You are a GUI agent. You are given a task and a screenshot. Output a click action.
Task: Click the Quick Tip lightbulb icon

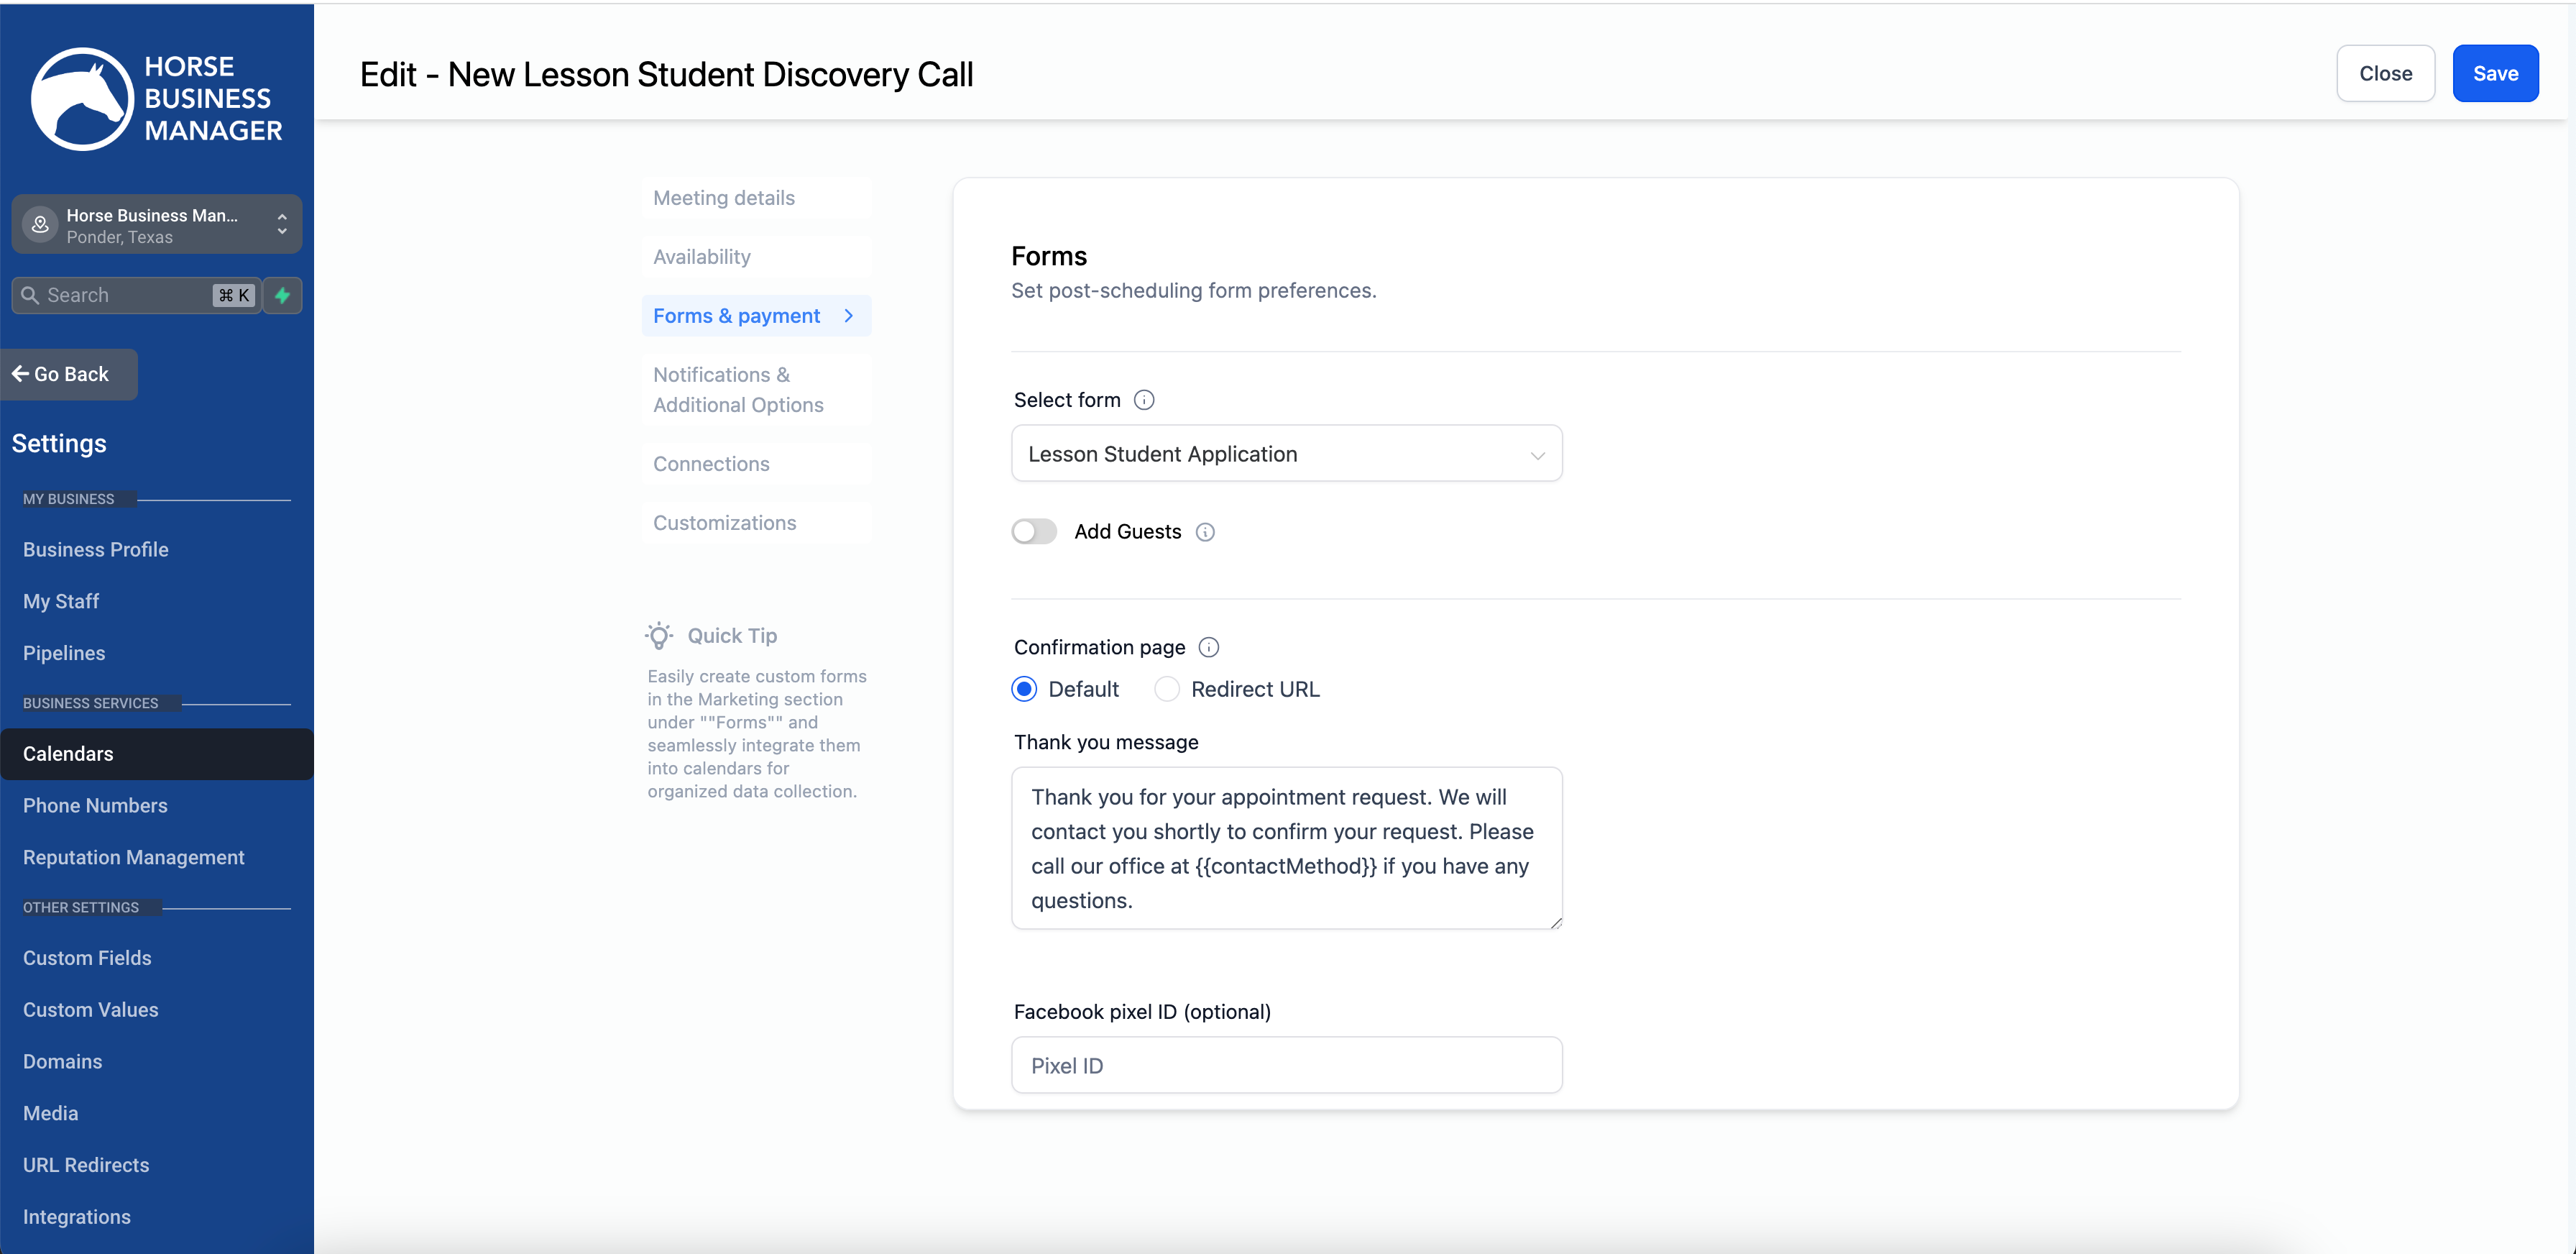[x=659, y=636]
